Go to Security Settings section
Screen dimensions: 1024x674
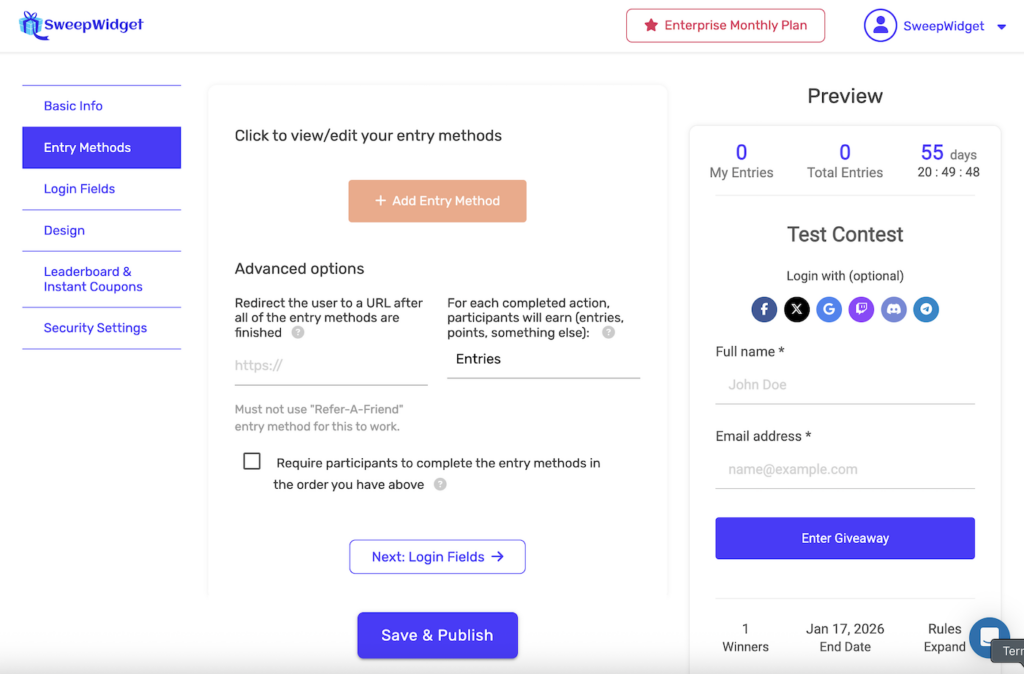[x=95, y=328]
